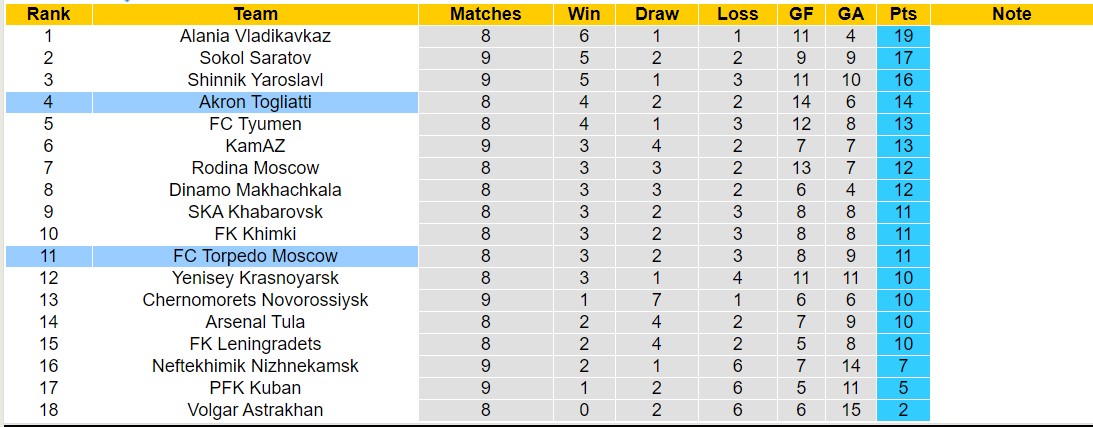Screen dimensions: 1093x427
Task: Open the FC Torpedo Moscow team
Action: (x=255, y=256)
